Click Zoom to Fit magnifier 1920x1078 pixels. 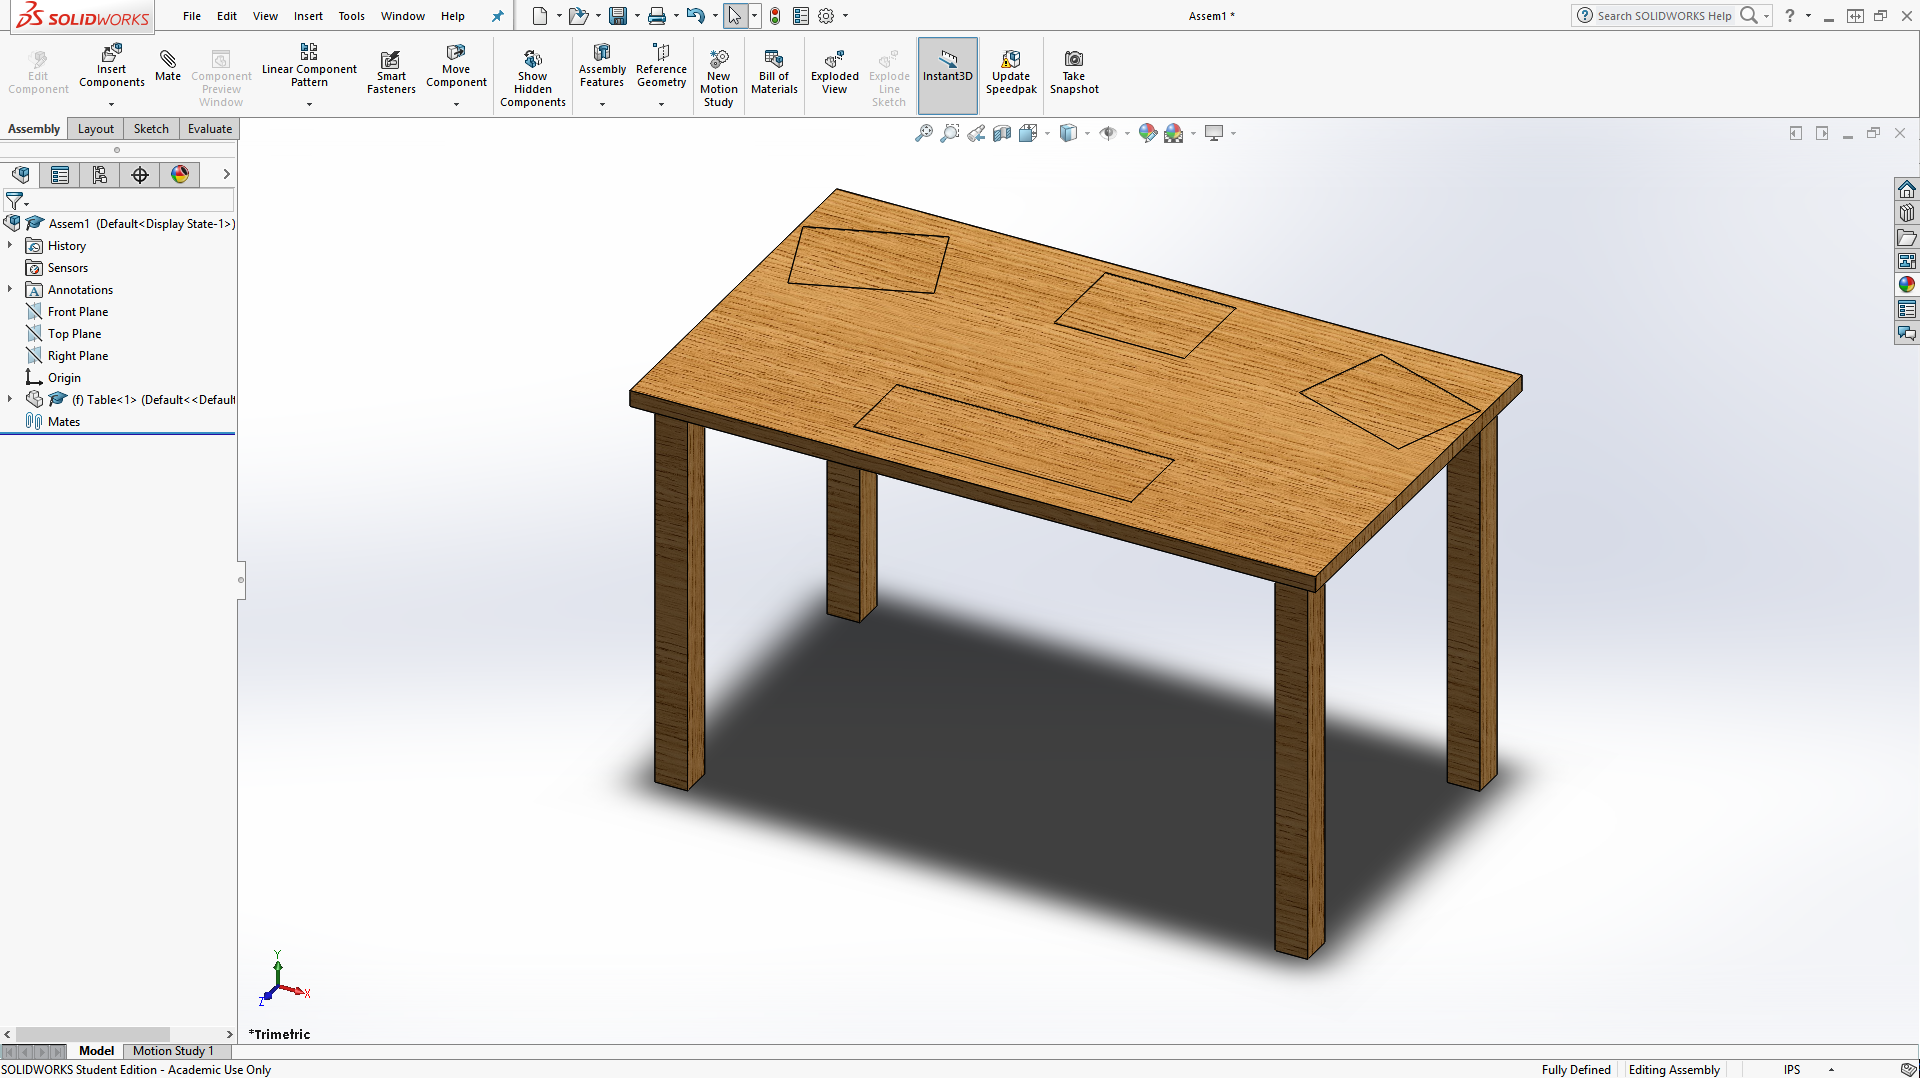tap(924, 133)
